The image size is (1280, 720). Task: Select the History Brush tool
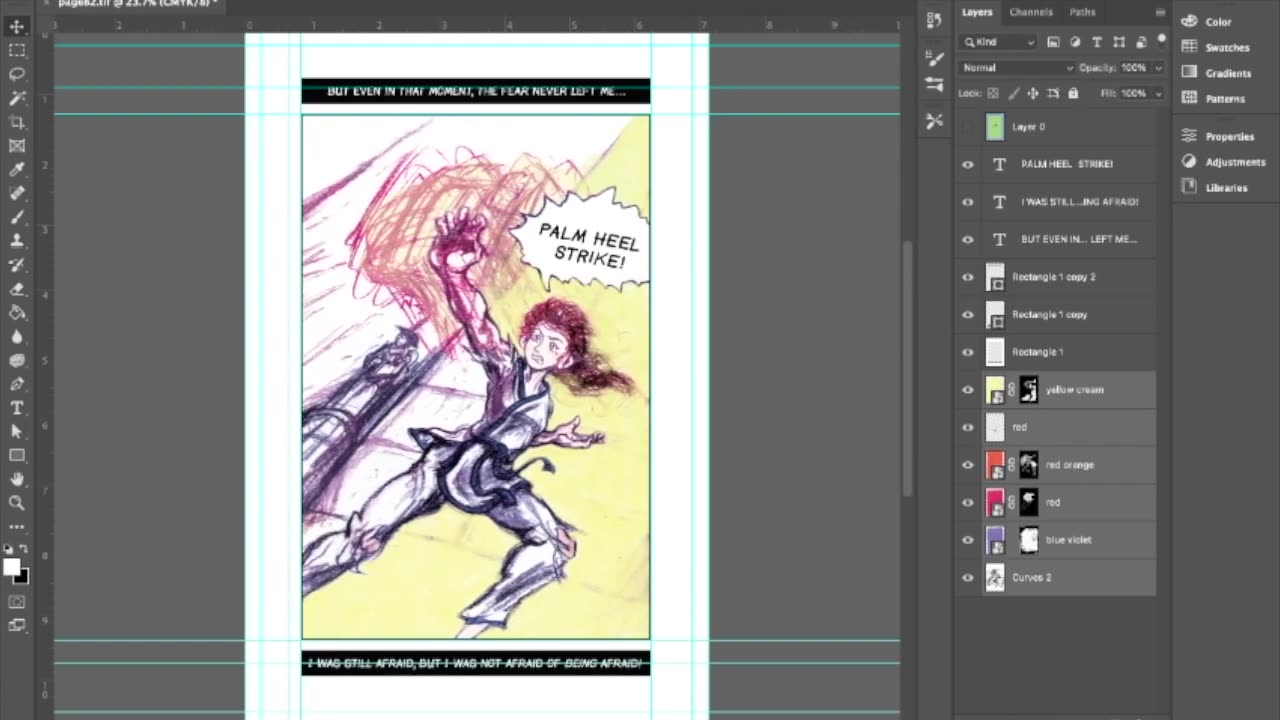17,265
